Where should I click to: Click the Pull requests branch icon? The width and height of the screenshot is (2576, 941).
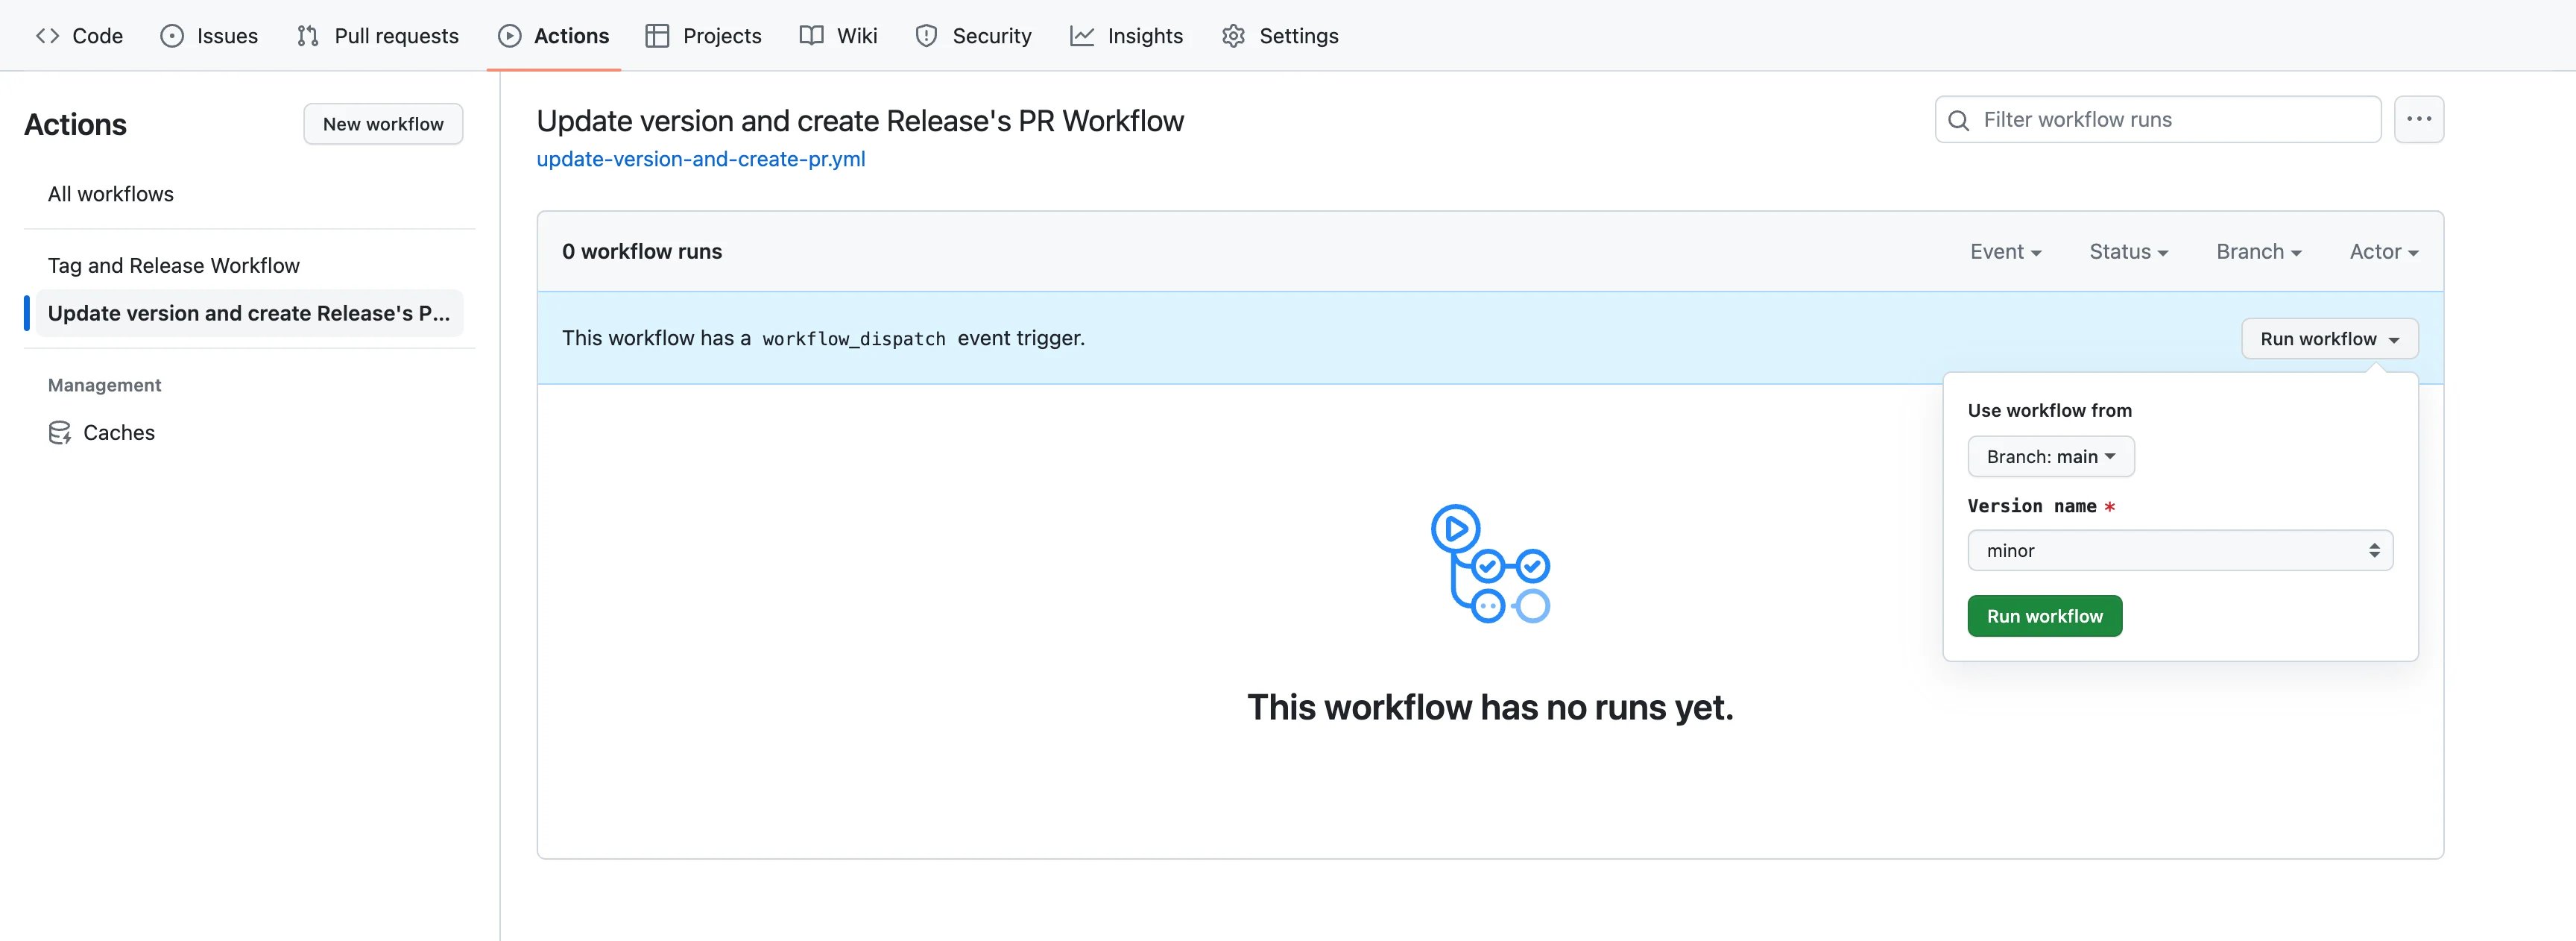[308, 36]
